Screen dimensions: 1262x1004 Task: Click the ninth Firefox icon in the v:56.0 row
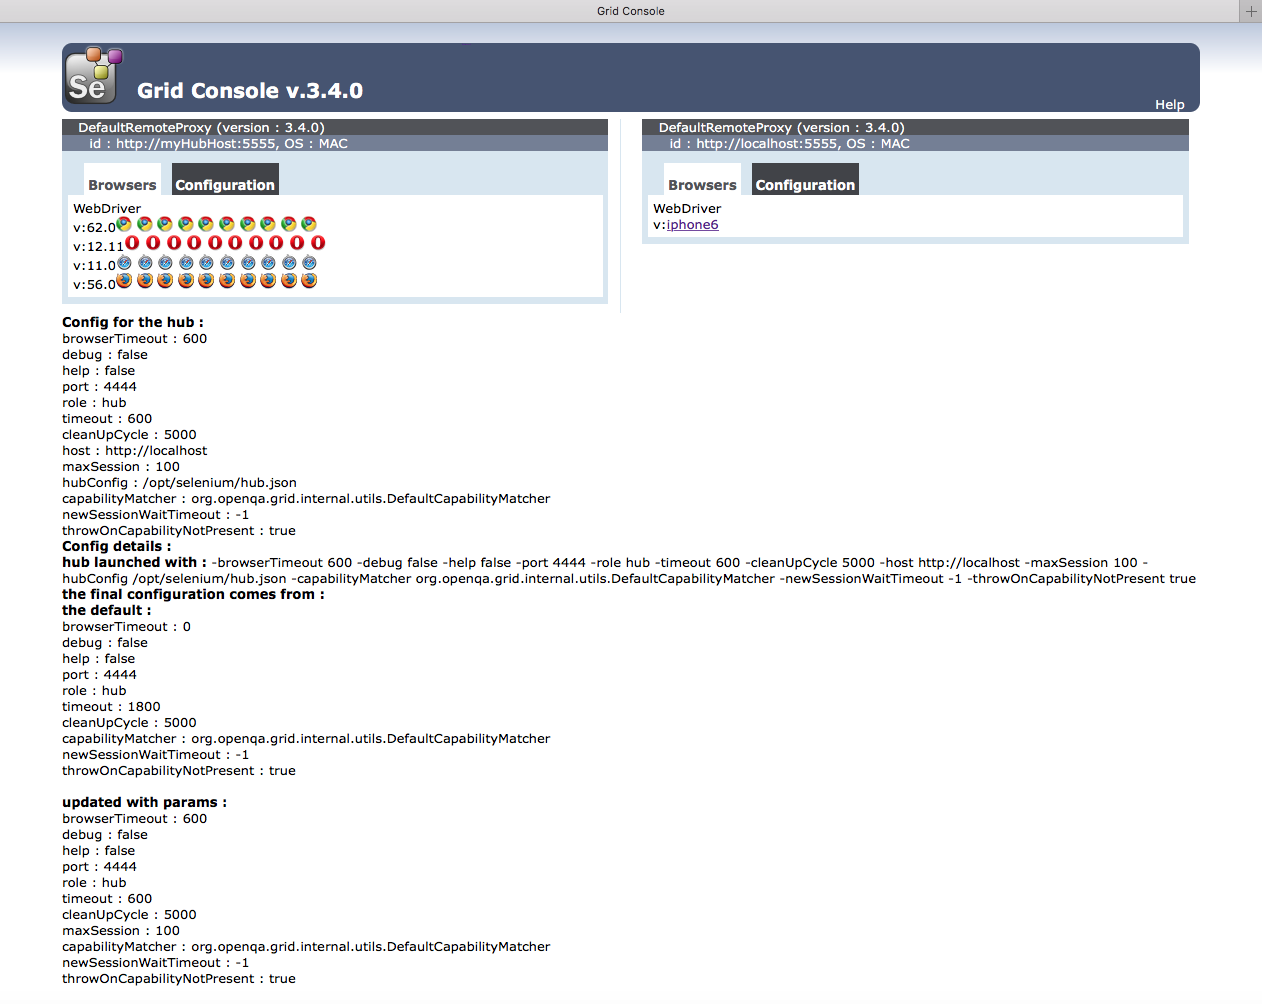tap(289, 280)
